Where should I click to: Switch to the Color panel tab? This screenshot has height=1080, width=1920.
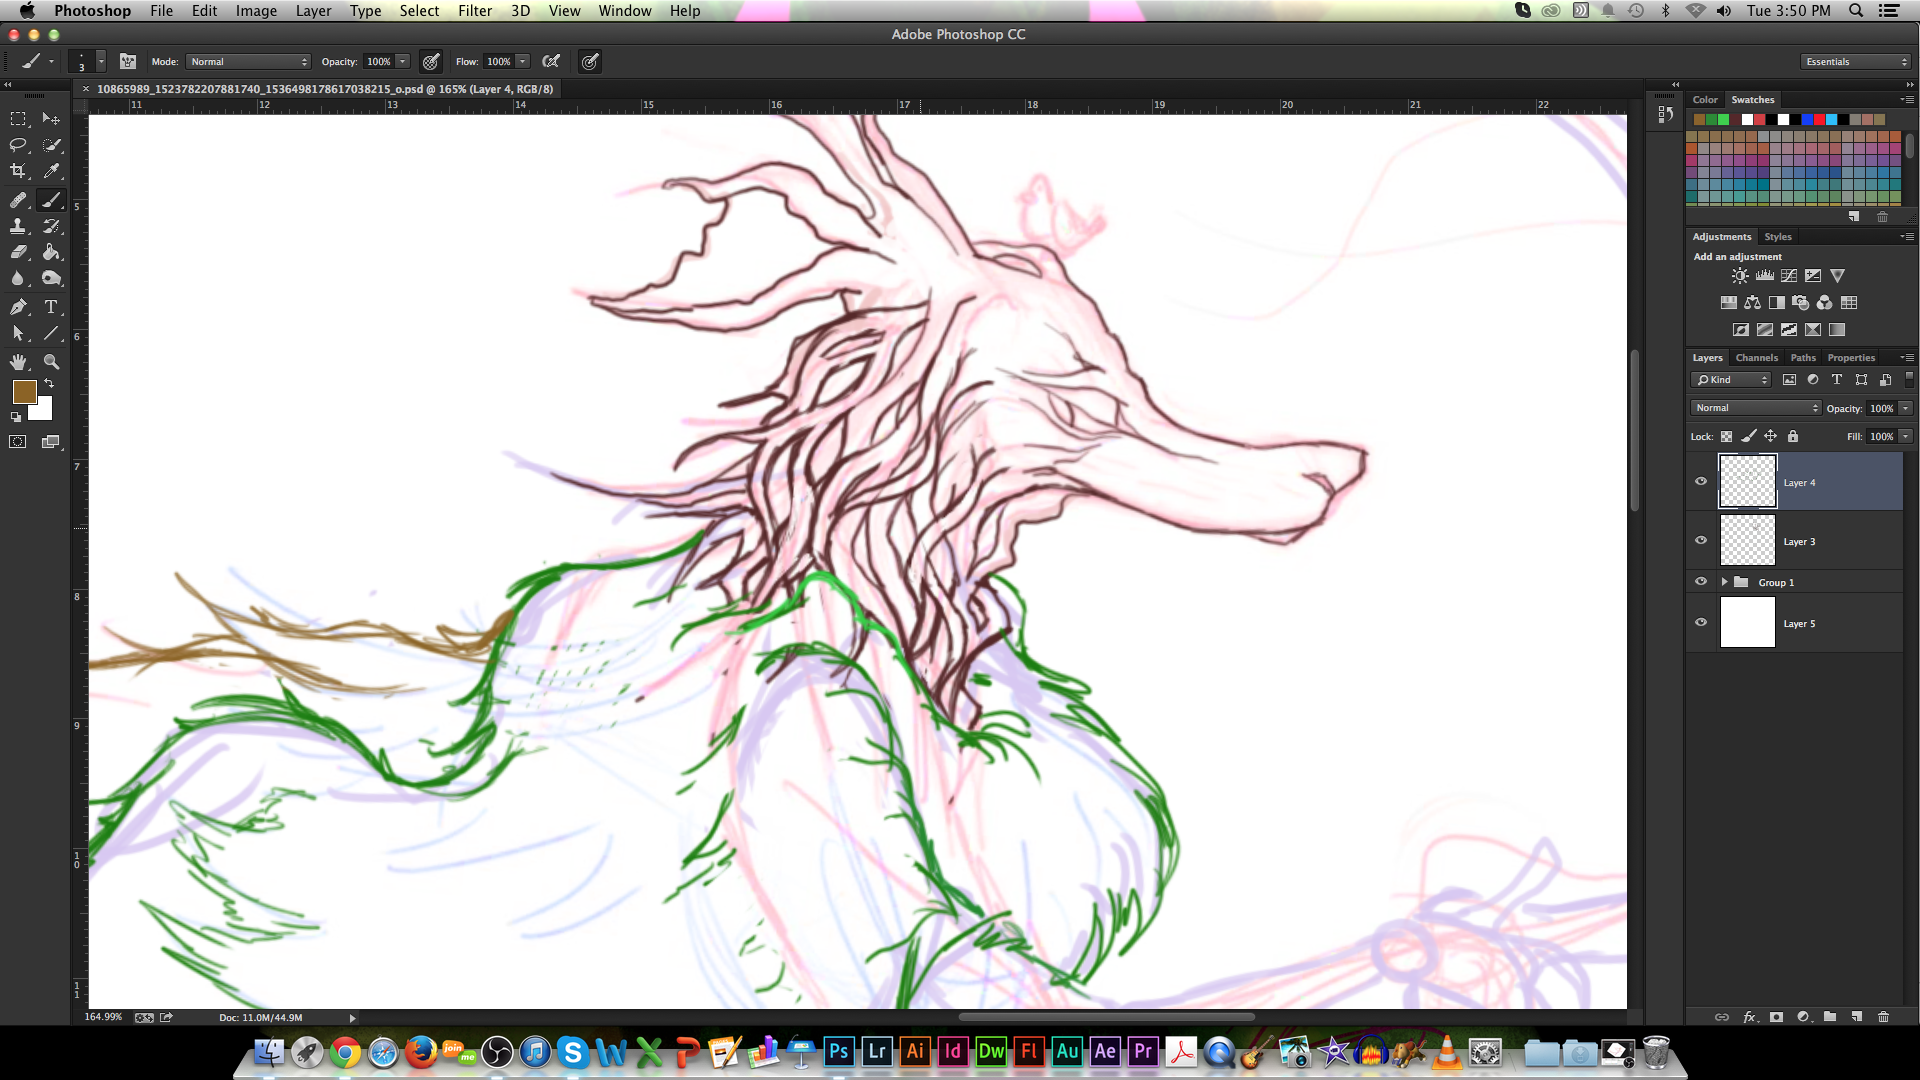point(1705,100)
